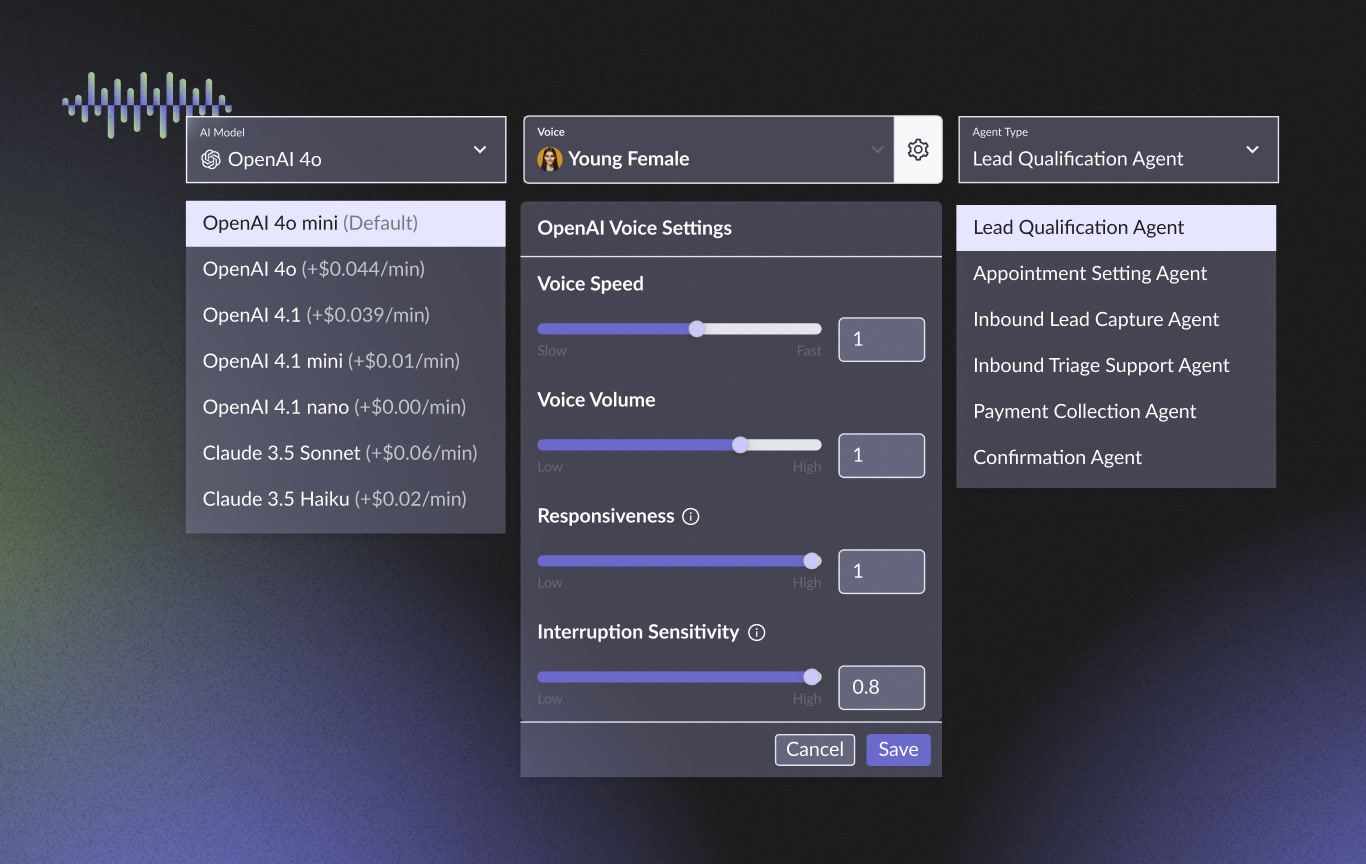Select OpenAI 4.1 nano option
This screenshot has height=864, width=1366.
click(x=346, y=408)
